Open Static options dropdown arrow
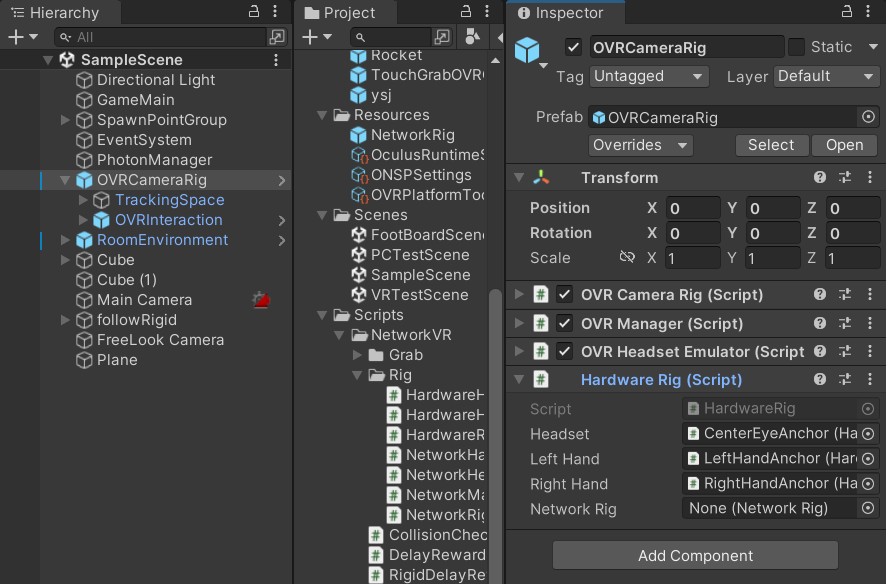The width and height of the screenshot is (886, 584). coord(873,47)
